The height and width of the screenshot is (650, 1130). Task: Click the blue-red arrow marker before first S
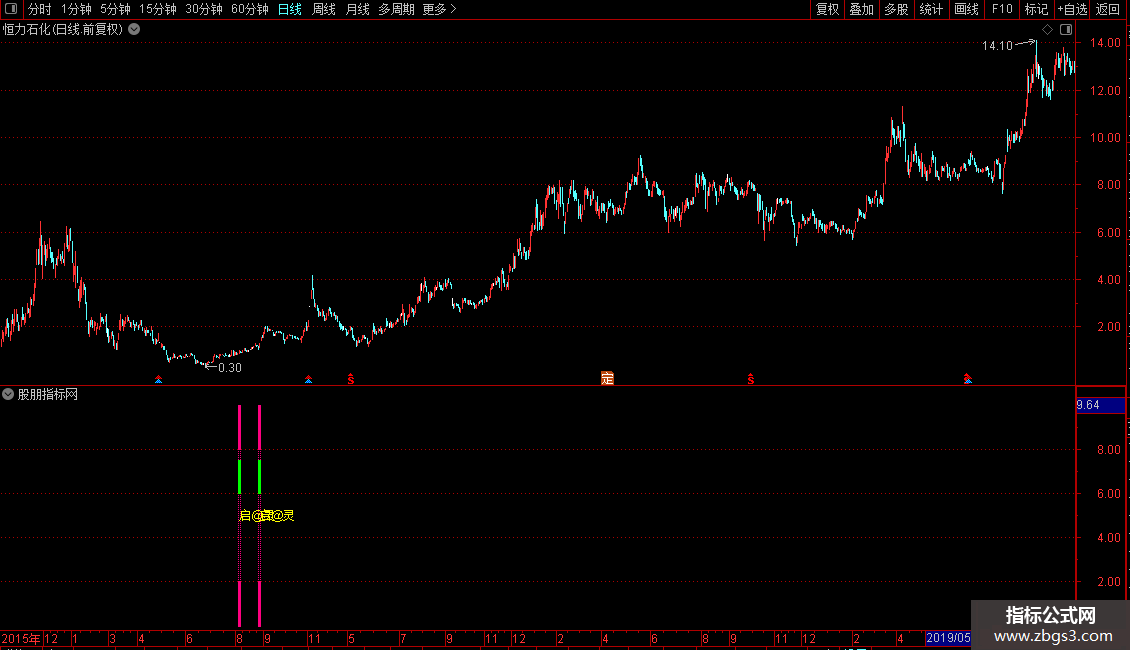[x=308, y=379]
